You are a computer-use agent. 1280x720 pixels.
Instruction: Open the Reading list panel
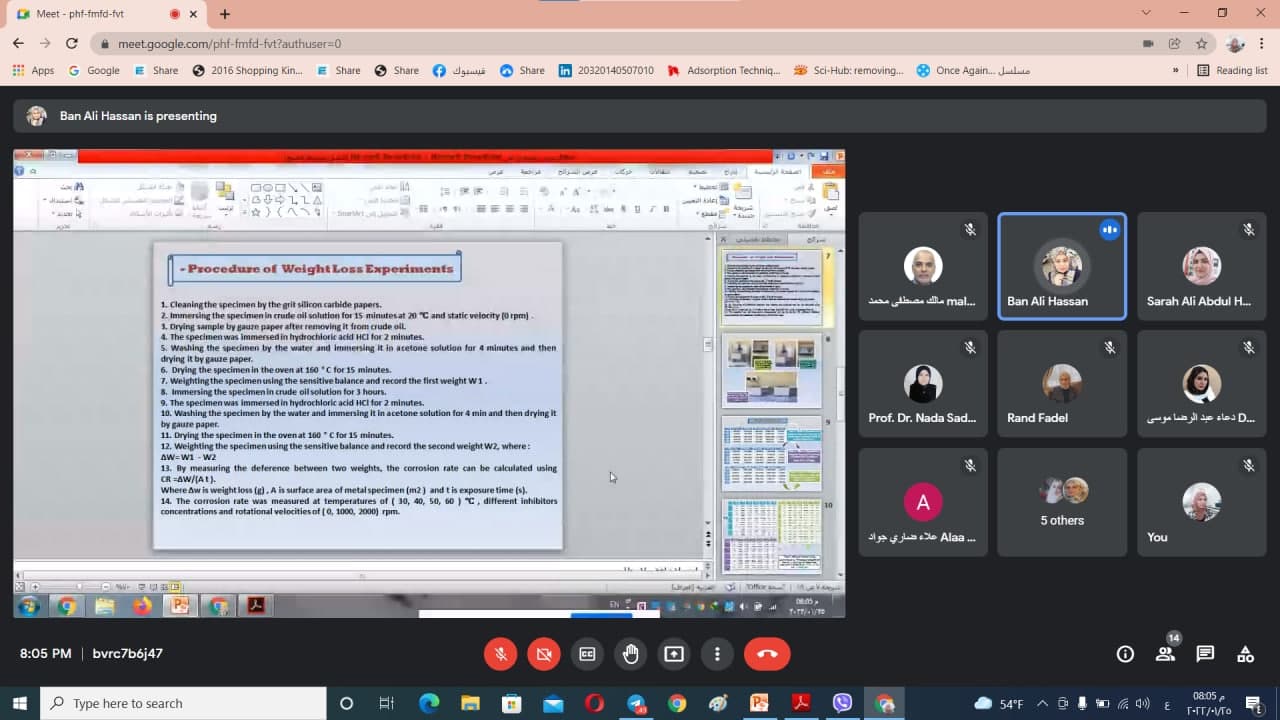click(1232, 71)
